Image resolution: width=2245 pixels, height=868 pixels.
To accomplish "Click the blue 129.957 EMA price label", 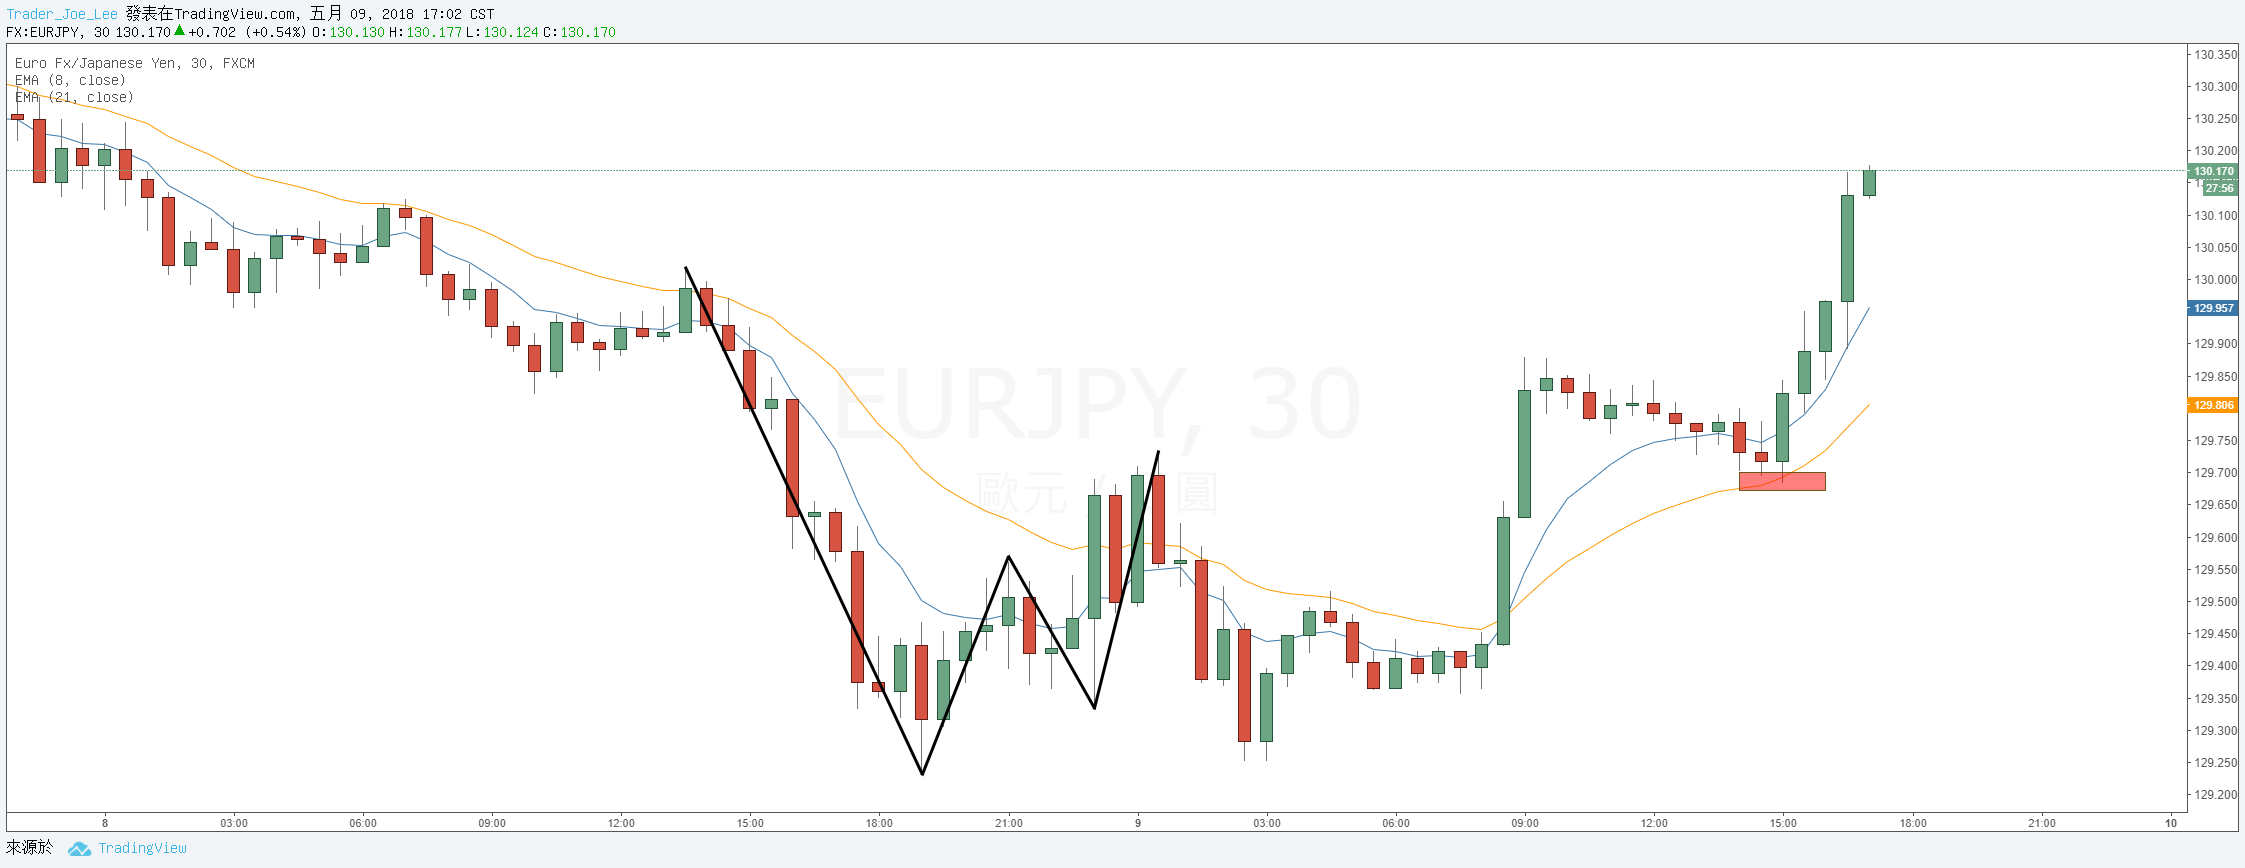I will click(x=2213, y=308).
